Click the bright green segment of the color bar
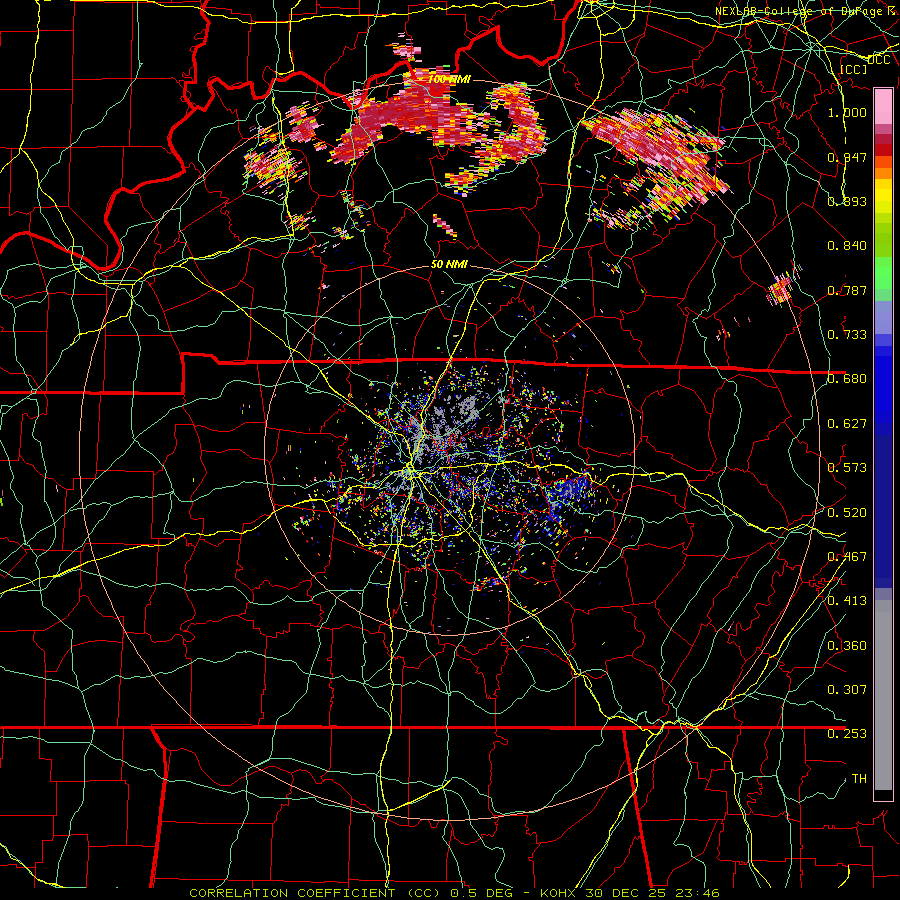The width and height of the screenshot is (900, 900). tap(883, 274)
